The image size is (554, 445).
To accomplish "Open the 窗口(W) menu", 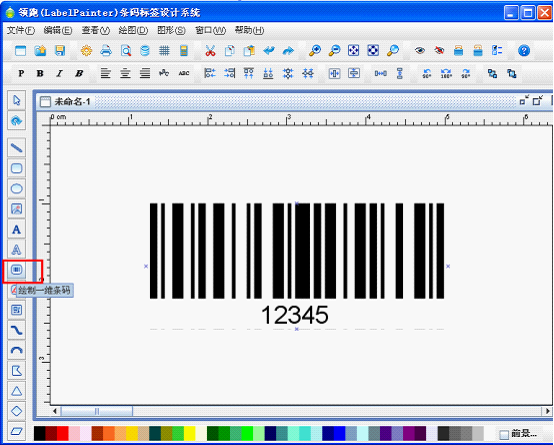I will point(211,30).
